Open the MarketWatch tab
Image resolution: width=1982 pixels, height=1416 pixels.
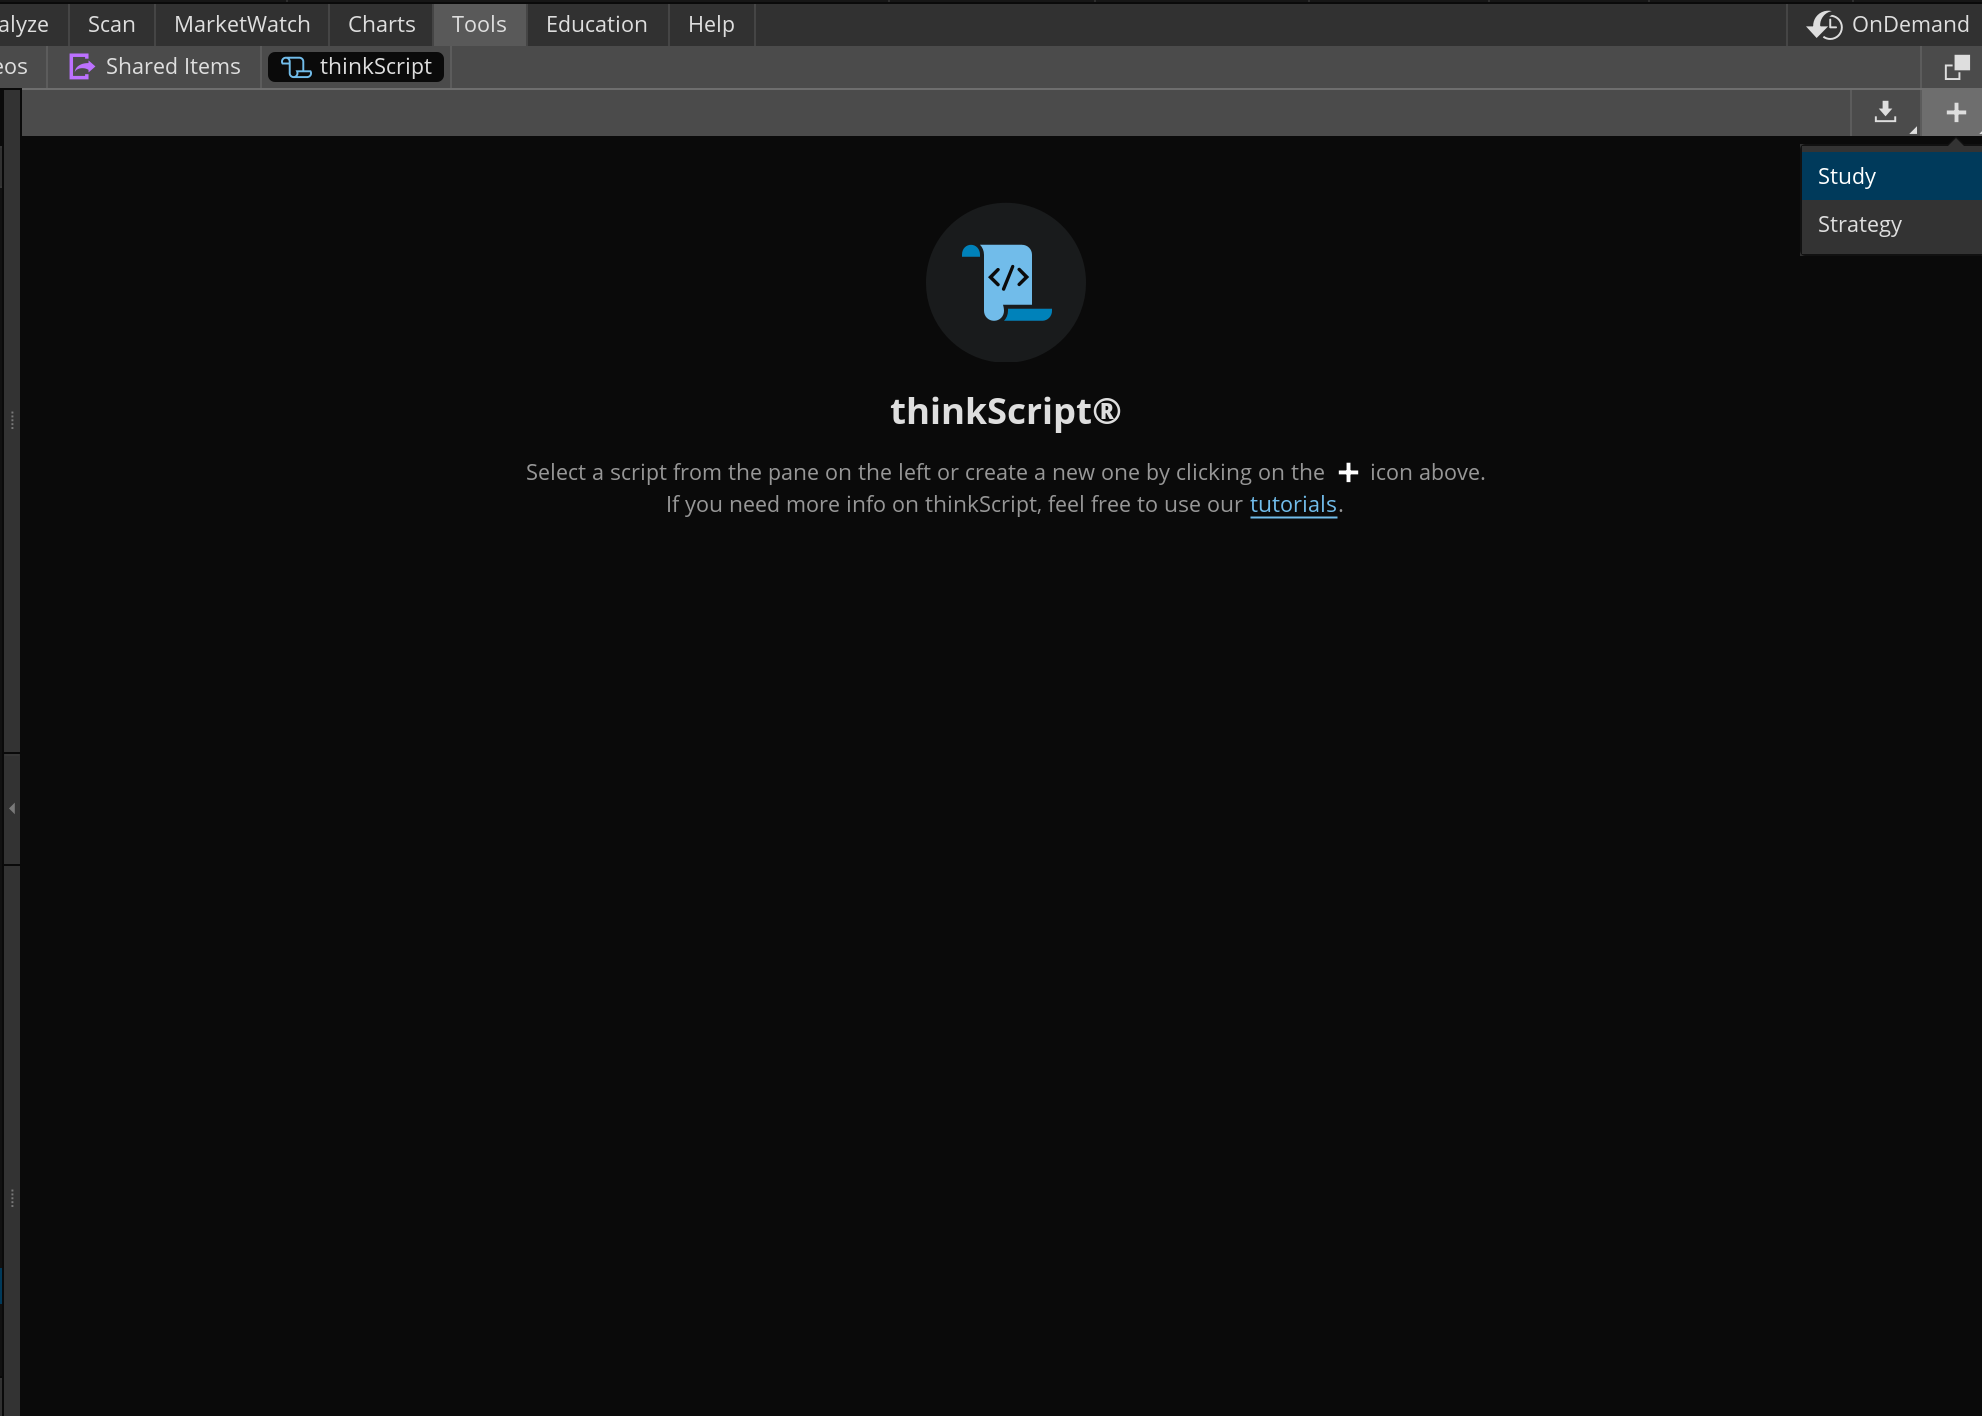242,24
